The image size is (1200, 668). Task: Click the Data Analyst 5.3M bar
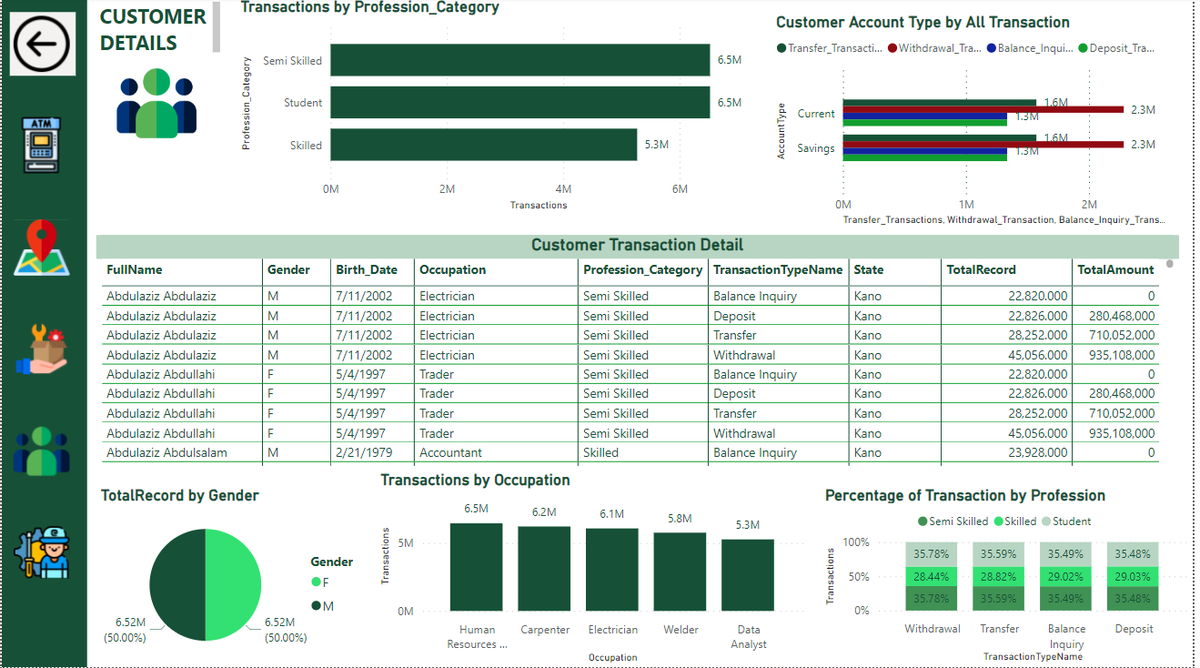click(x=748, y=575)
